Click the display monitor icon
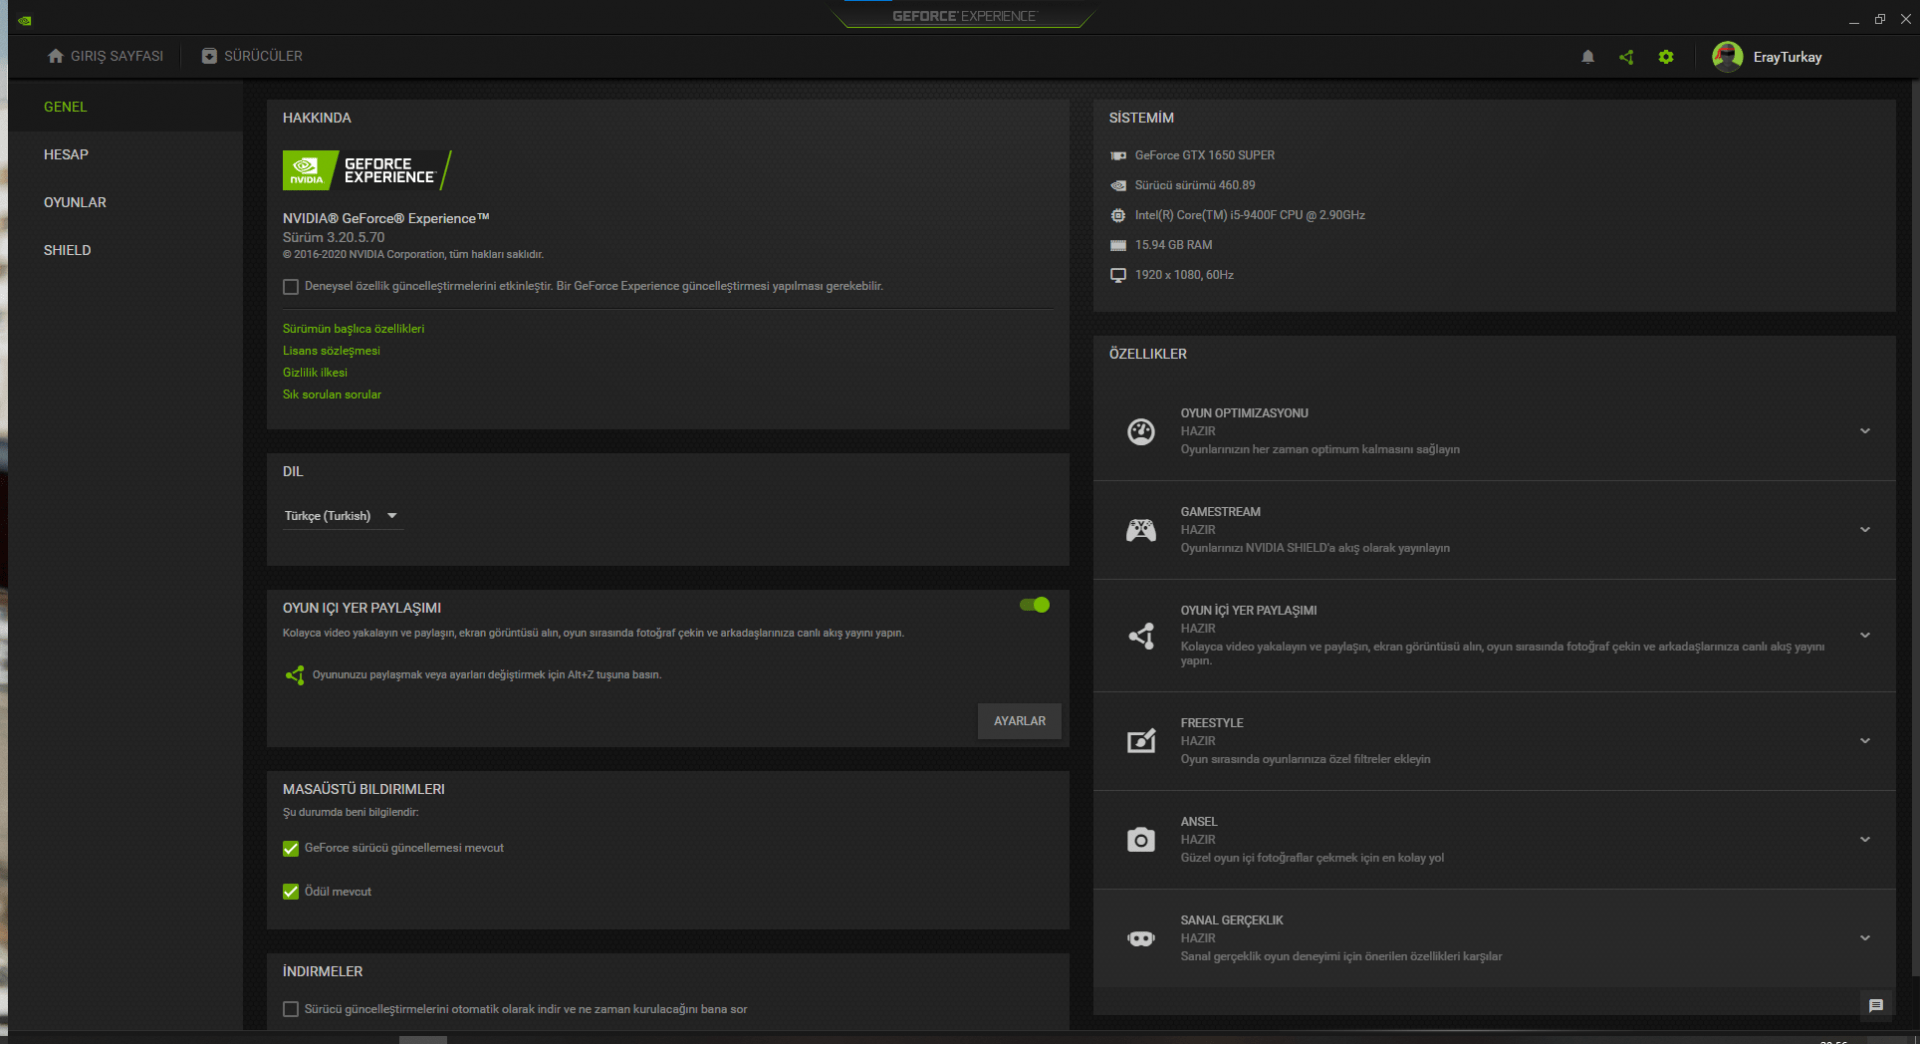 [x=1118, y=275]
